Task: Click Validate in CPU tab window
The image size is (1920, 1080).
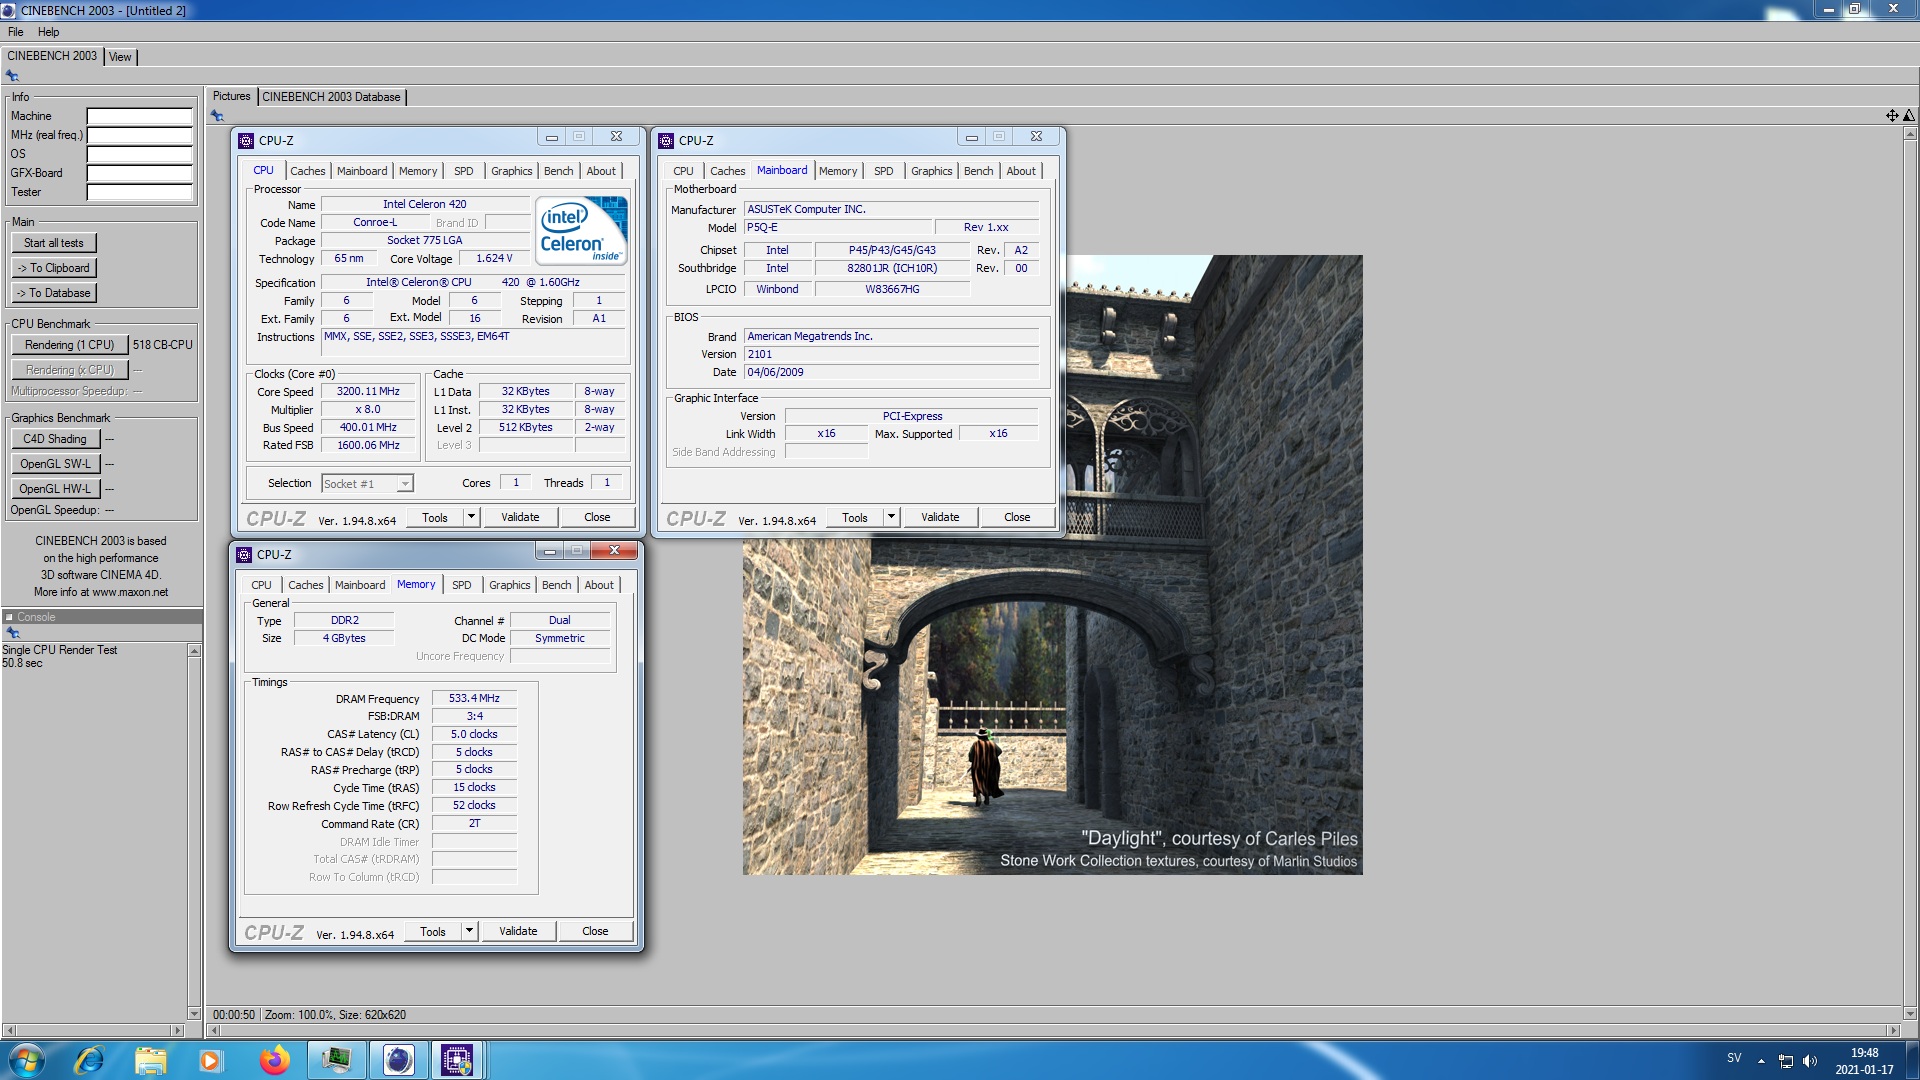Action: pos(520,517)
